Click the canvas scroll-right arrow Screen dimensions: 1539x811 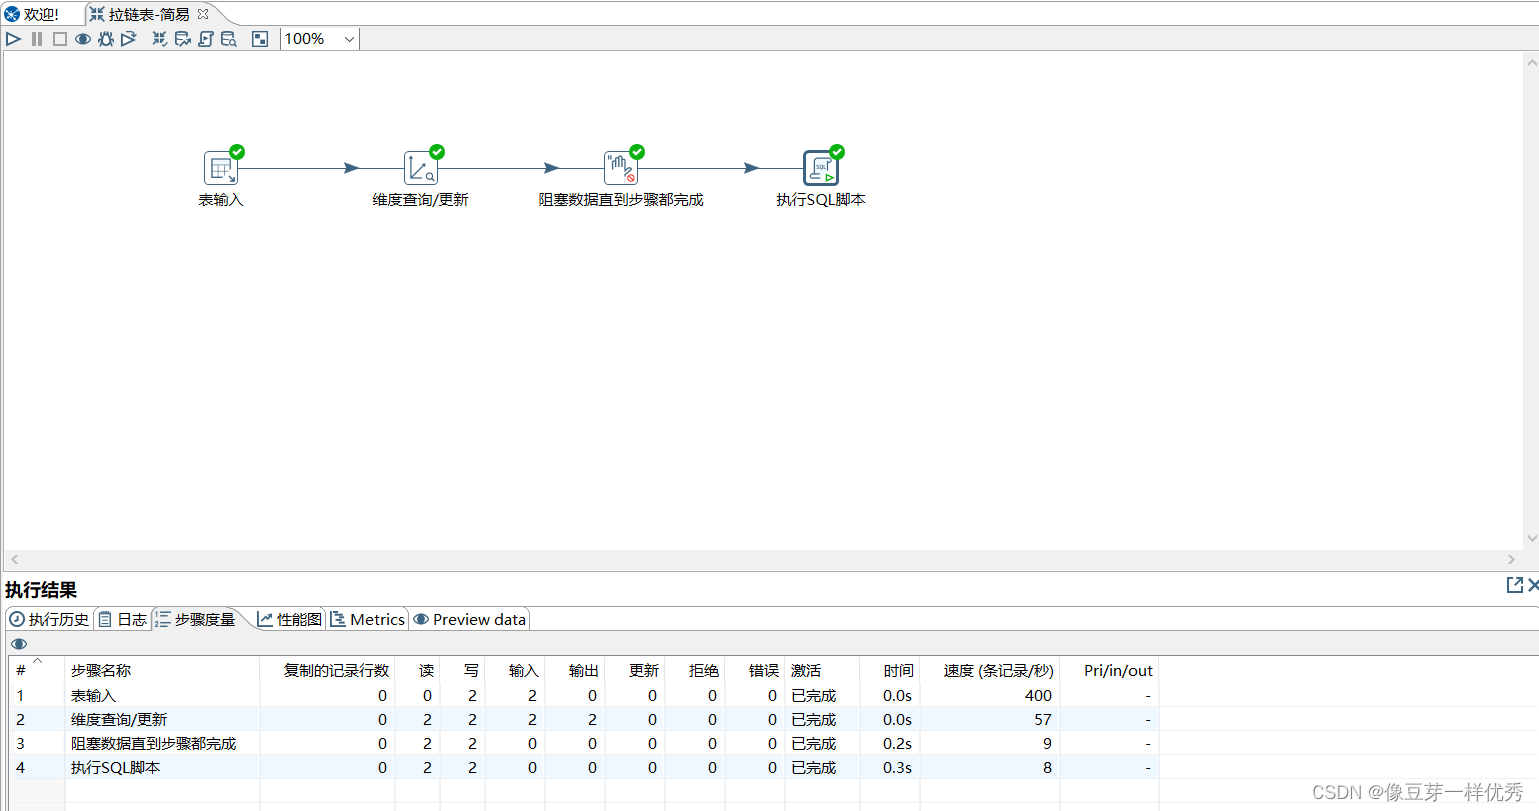pyautogui.click(x=1512, y=559)
